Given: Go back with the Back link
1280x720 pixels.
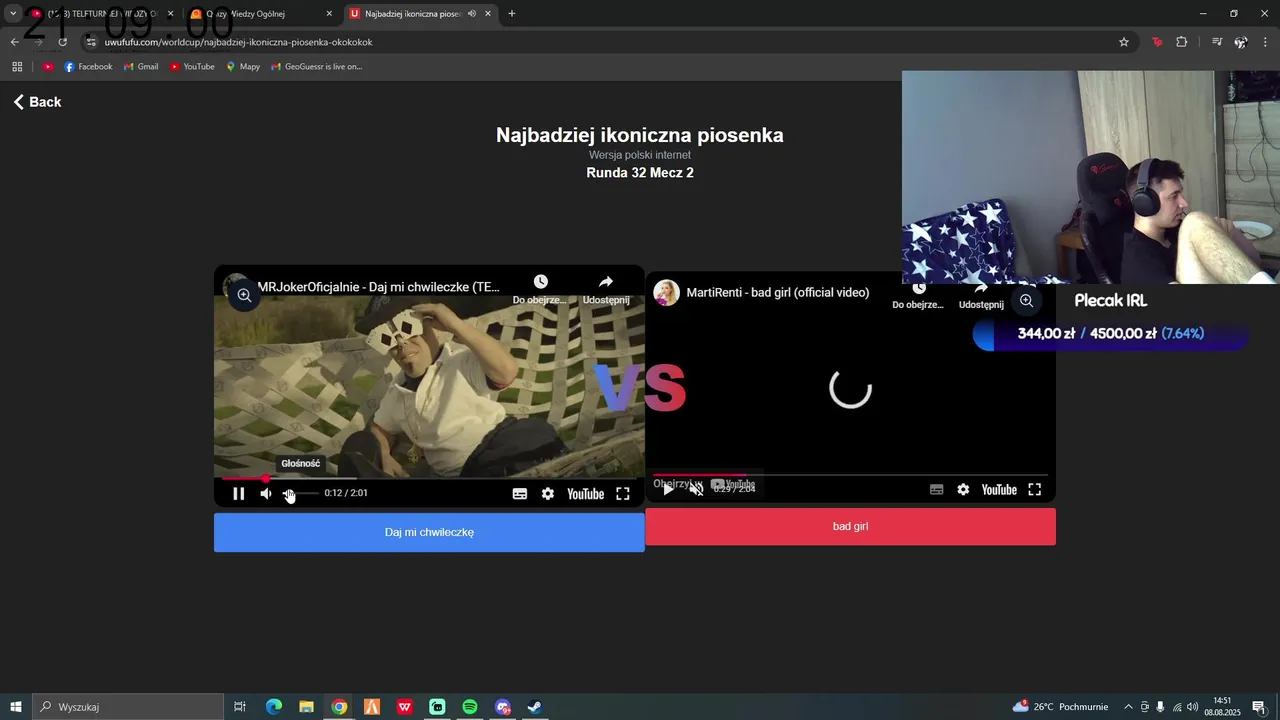Looking at the screenshot, I should pyautogui.click(x=37, y=102).
